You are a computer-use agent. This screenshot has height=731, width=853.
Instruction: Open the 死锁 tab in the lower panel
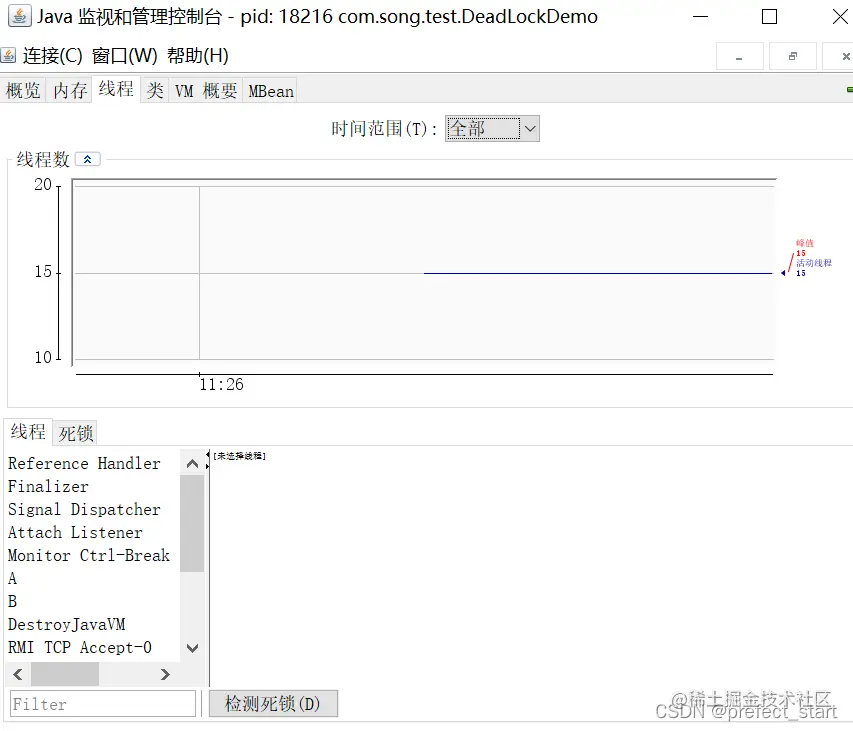76,433
